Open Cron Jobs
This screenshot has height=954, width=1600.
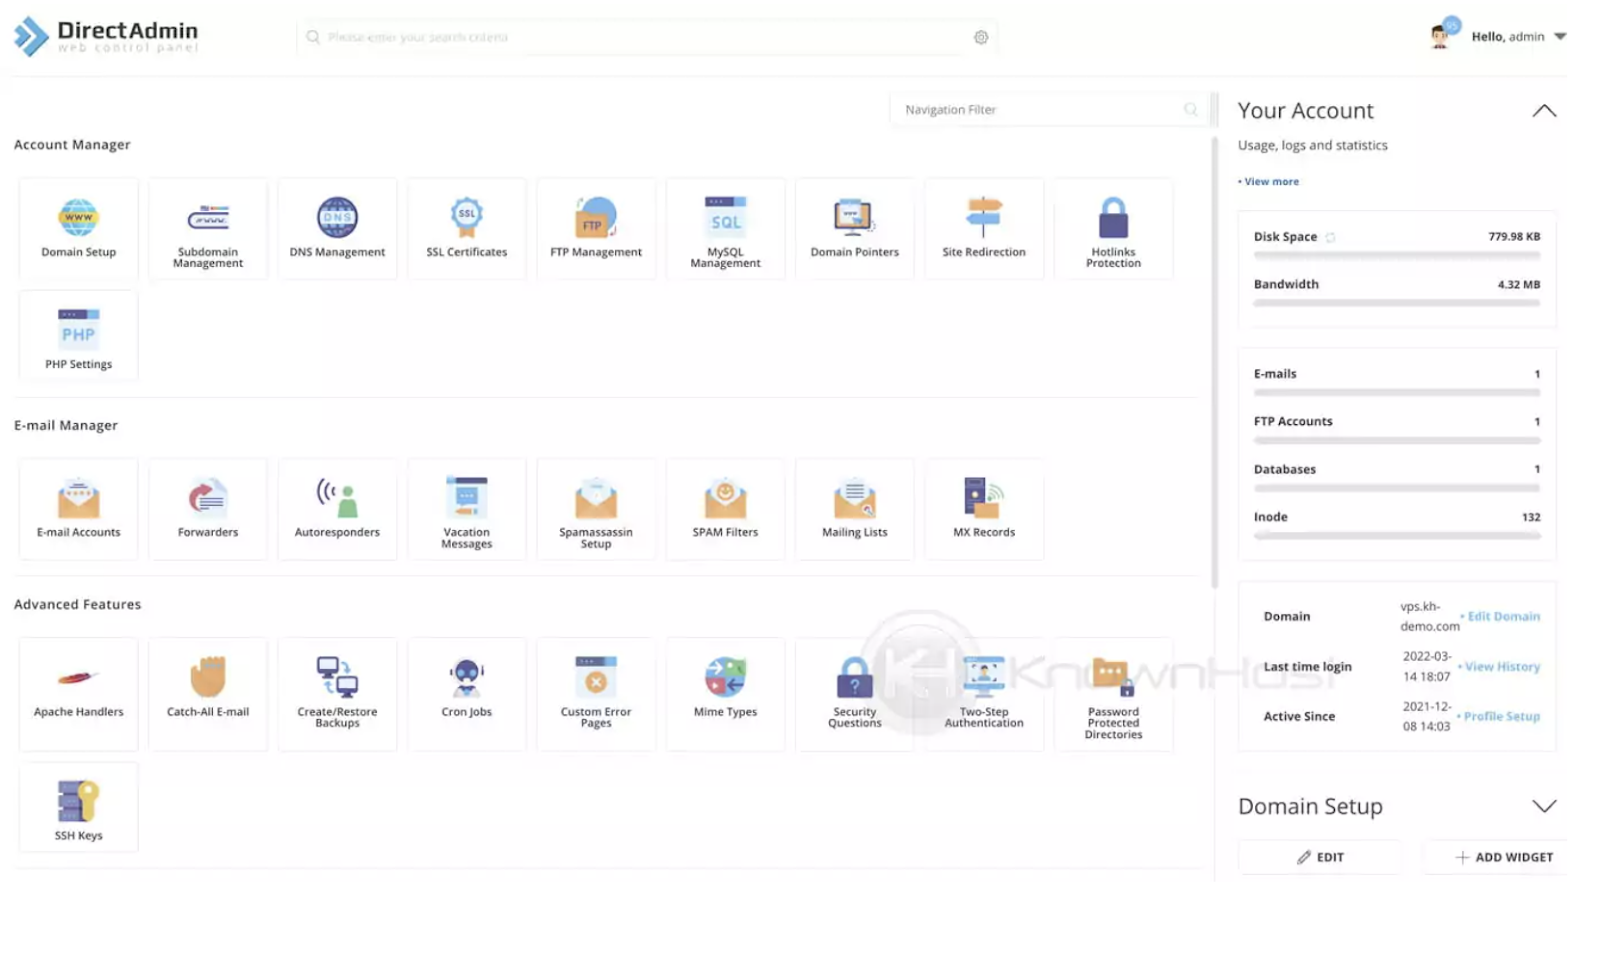click(x=467, y=694)
